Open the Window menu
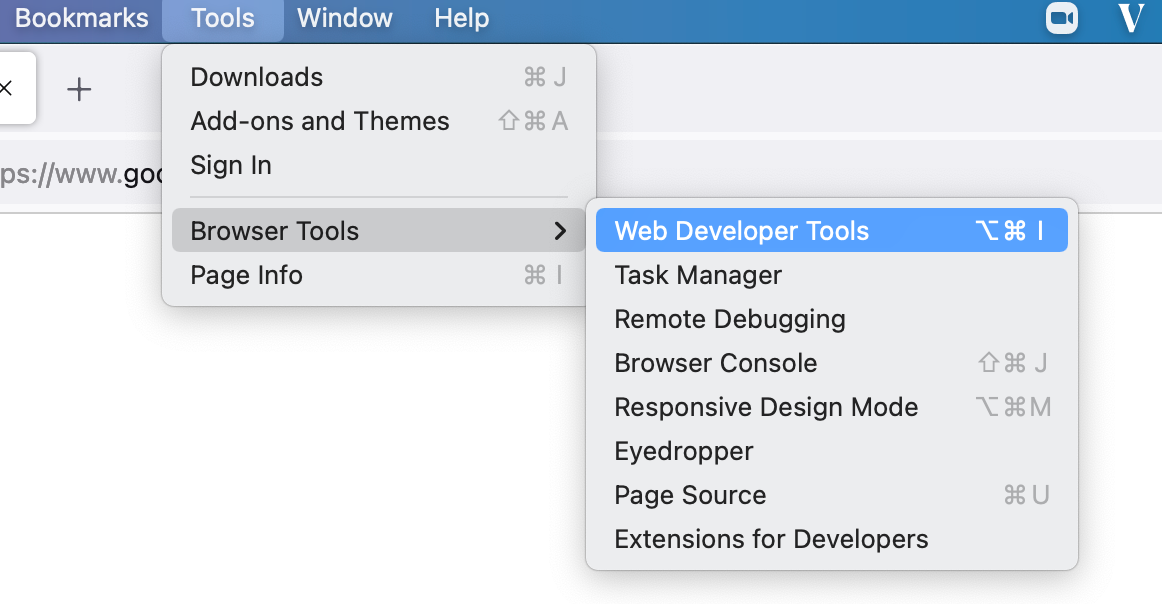This screenshot has height=604, width=1162. (x=344, y=18)
